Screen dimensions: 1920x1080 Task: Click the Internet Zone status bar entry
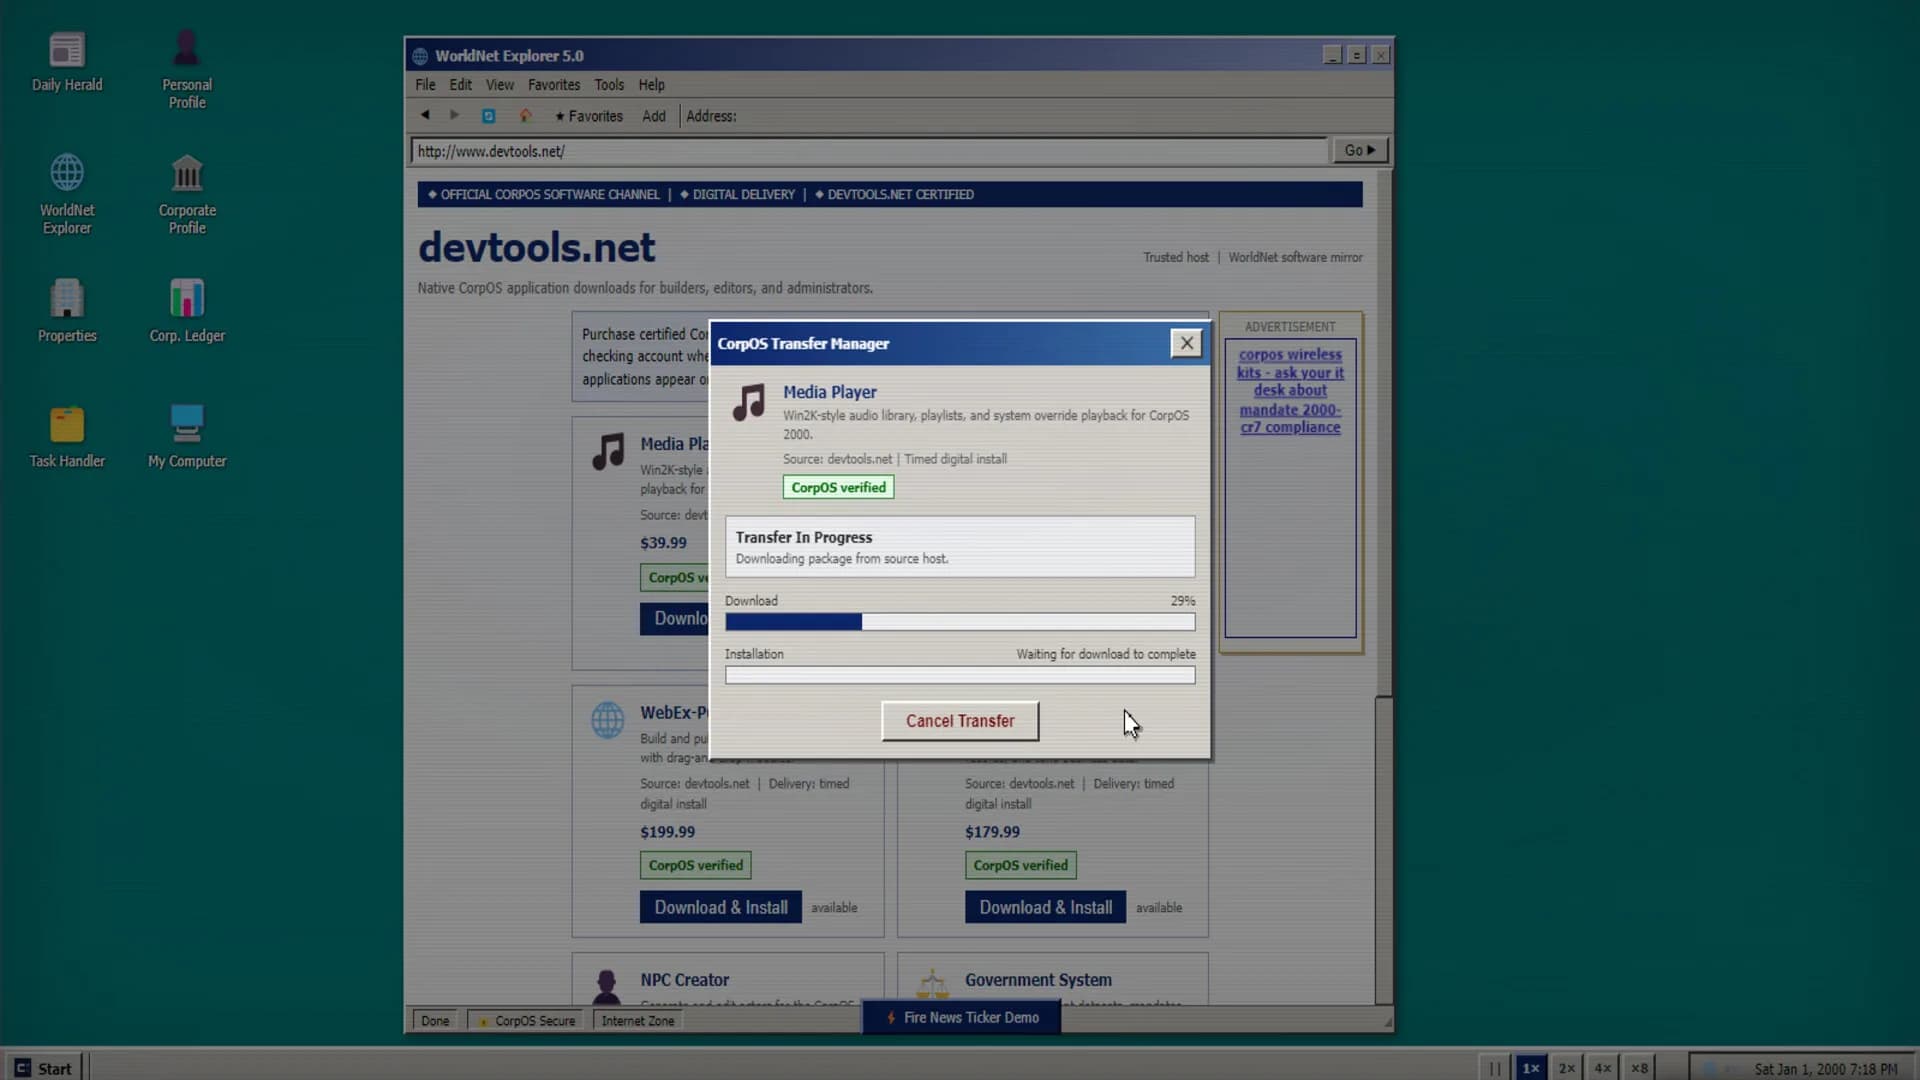[x=638, y=1021]
